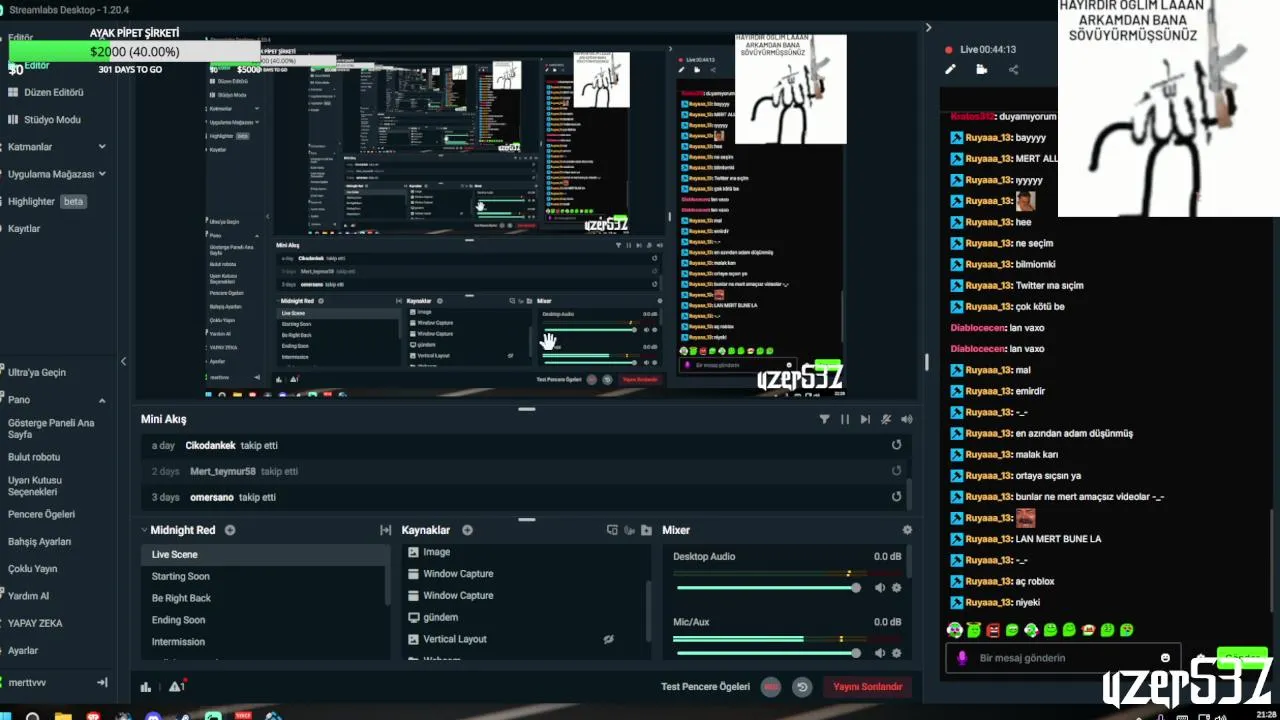
Task: Show hidden Vertical Layout source
Action: click(608, 639)
